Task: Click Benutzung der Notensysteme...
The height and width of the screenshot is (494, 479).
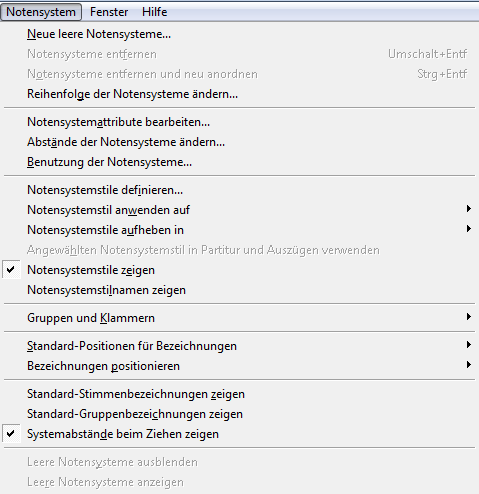Action: pos(239,162)
